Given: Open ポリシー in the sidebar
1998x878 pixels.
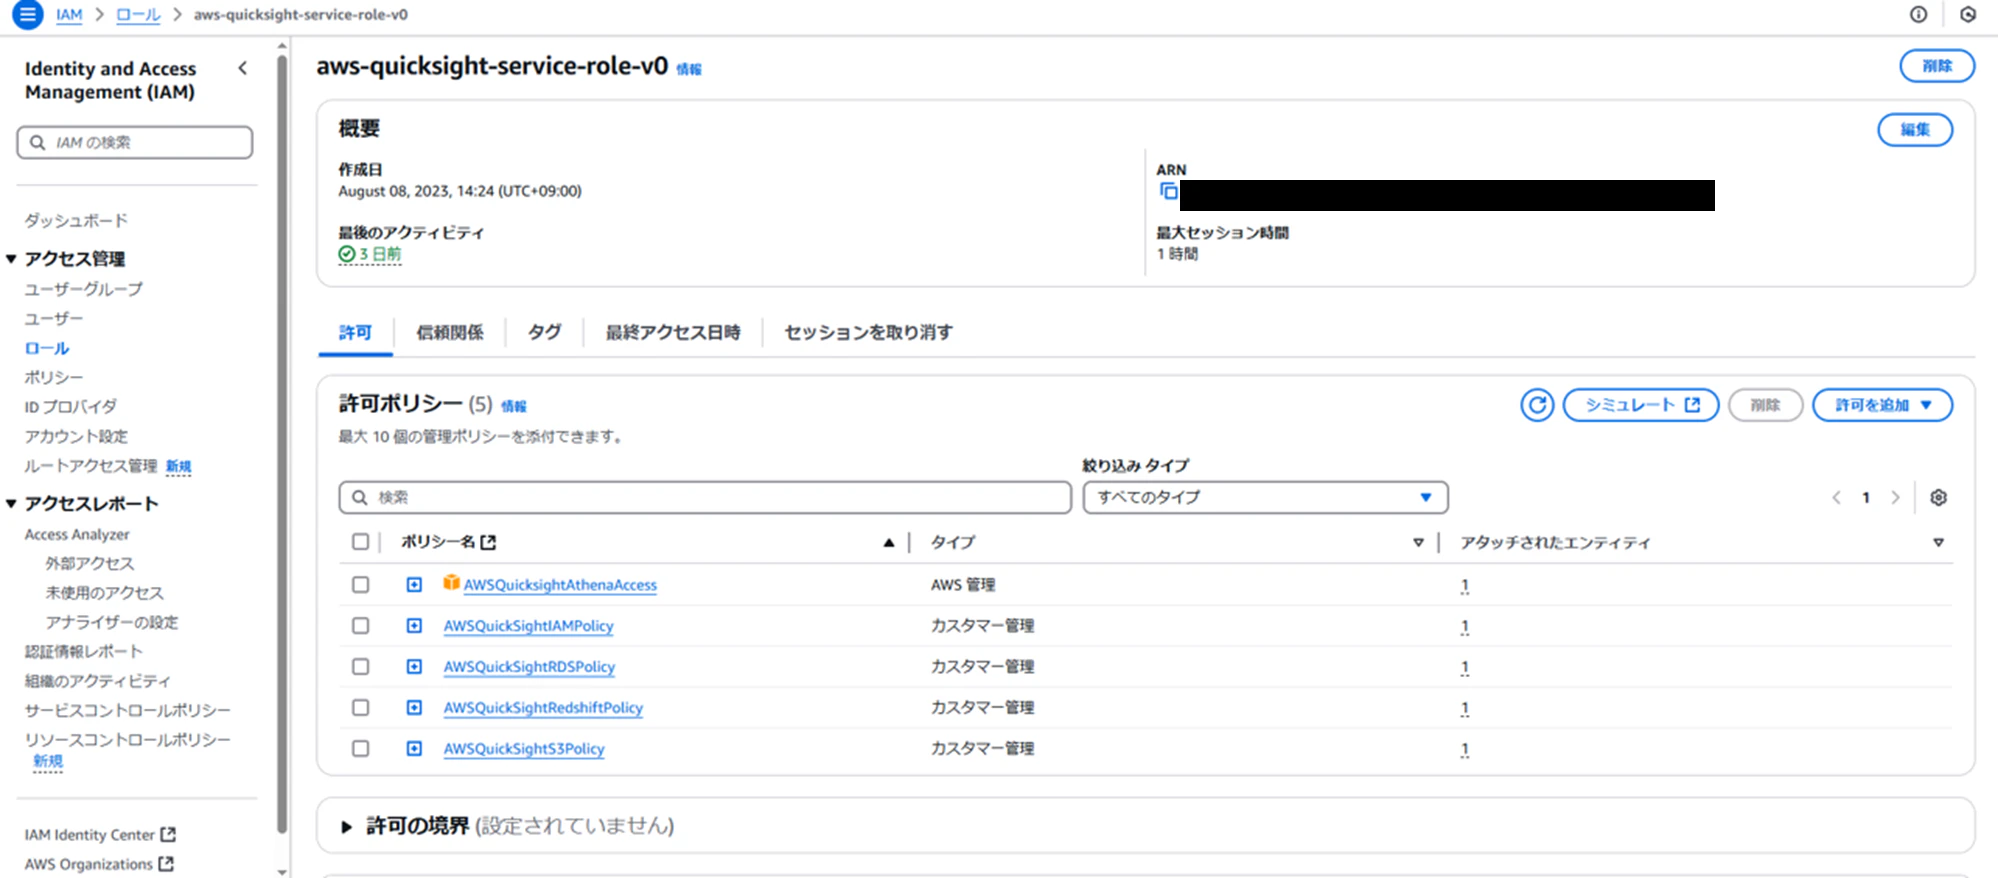Looking at the screenshot, I should (54, 377).
